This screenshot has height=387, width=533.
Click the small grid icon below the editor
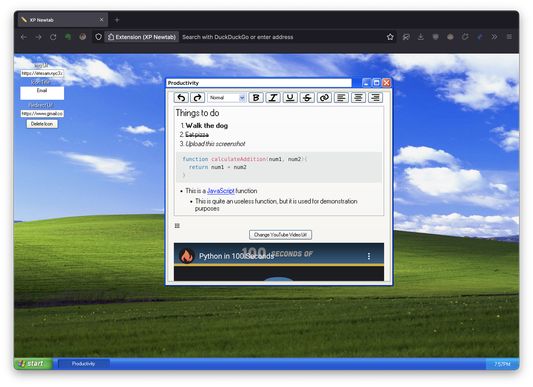(x=177, y=225)
